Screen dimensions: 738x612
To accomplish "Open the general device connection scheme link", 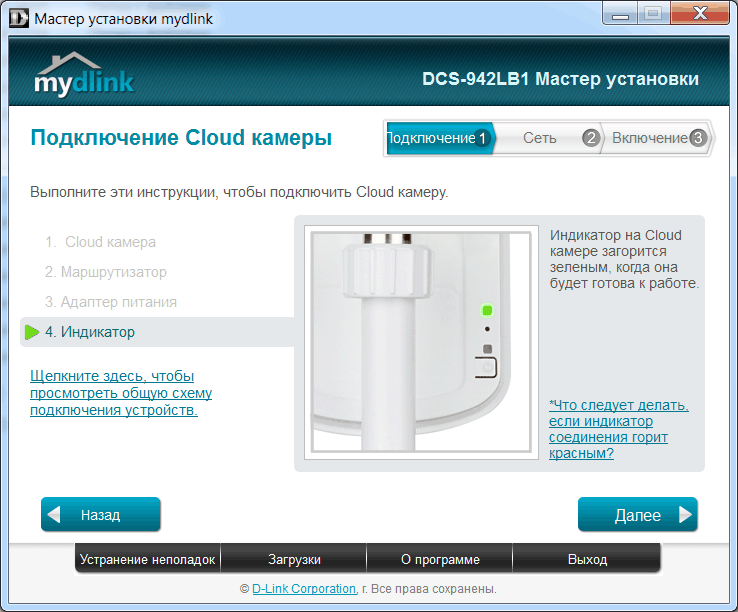I will click(121, 393).
